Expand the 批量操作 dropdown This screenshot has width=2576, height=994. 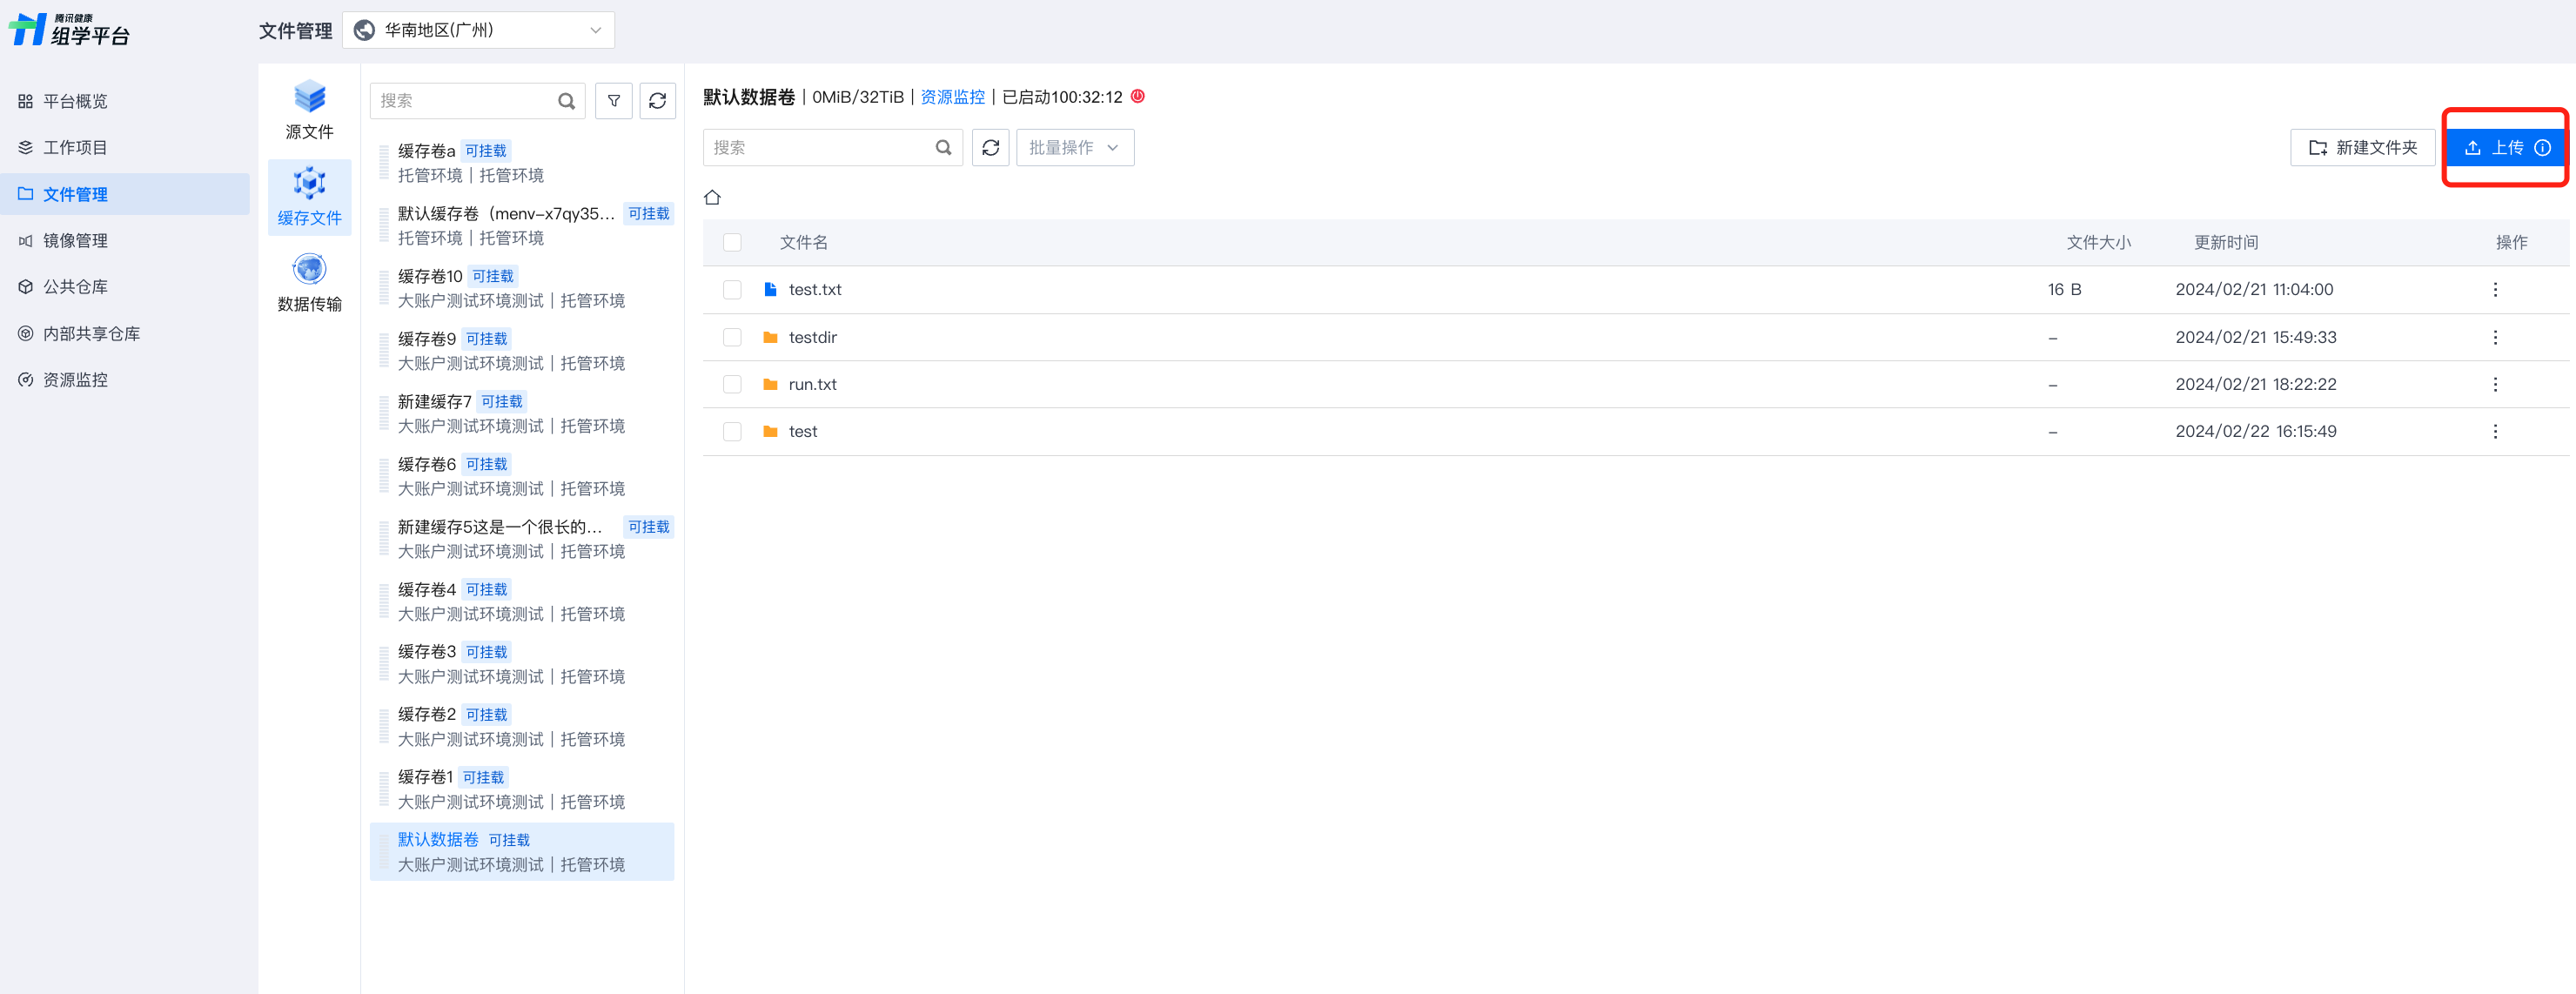(x=1074, y=148)
